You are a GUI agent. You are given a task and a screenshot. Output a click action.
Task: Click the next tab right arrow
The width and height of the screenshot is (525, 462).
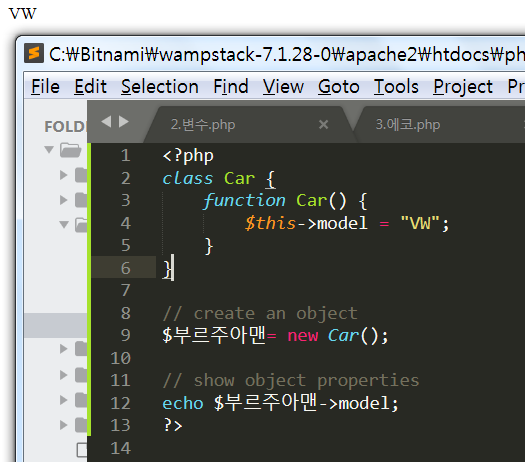[124, 122]
